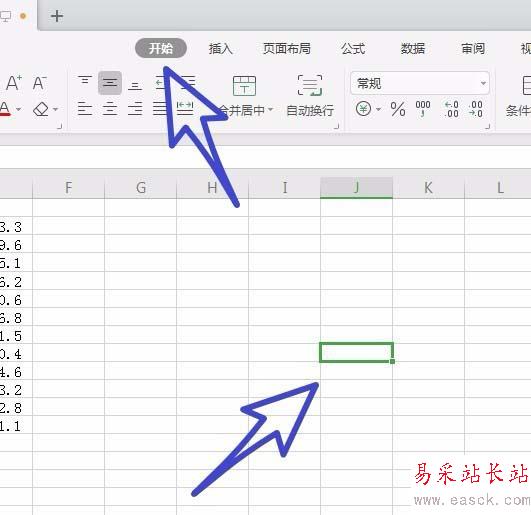
Task: Apply distributed alignment
Action: point(185,109)
